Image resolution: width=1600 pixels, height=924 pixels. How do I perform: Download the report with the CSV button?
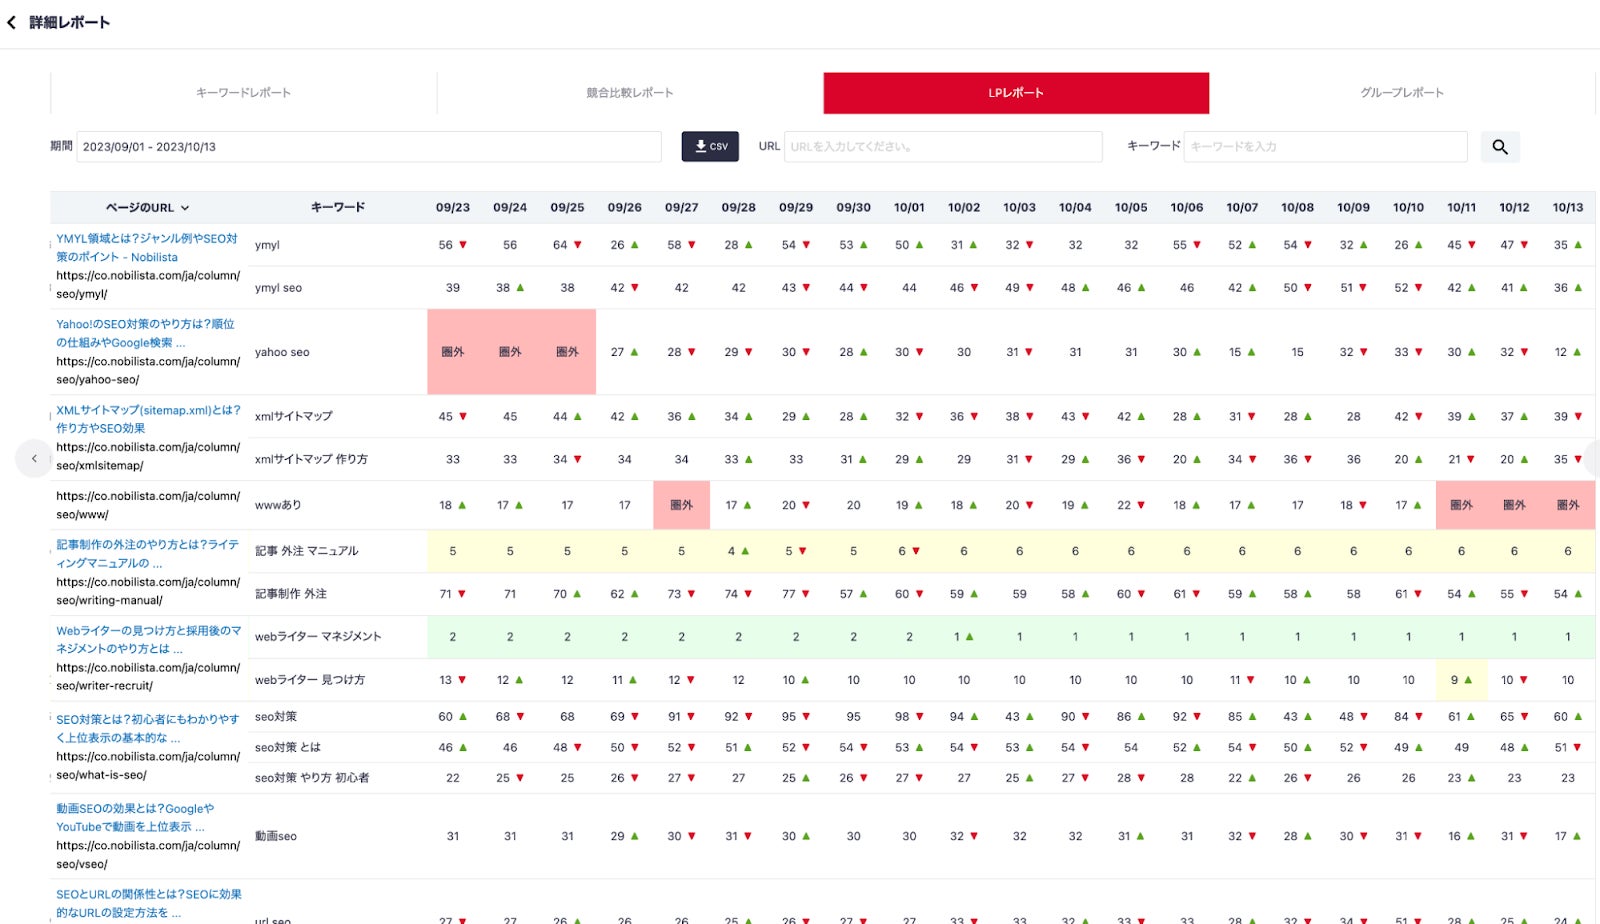click(710, 146)
